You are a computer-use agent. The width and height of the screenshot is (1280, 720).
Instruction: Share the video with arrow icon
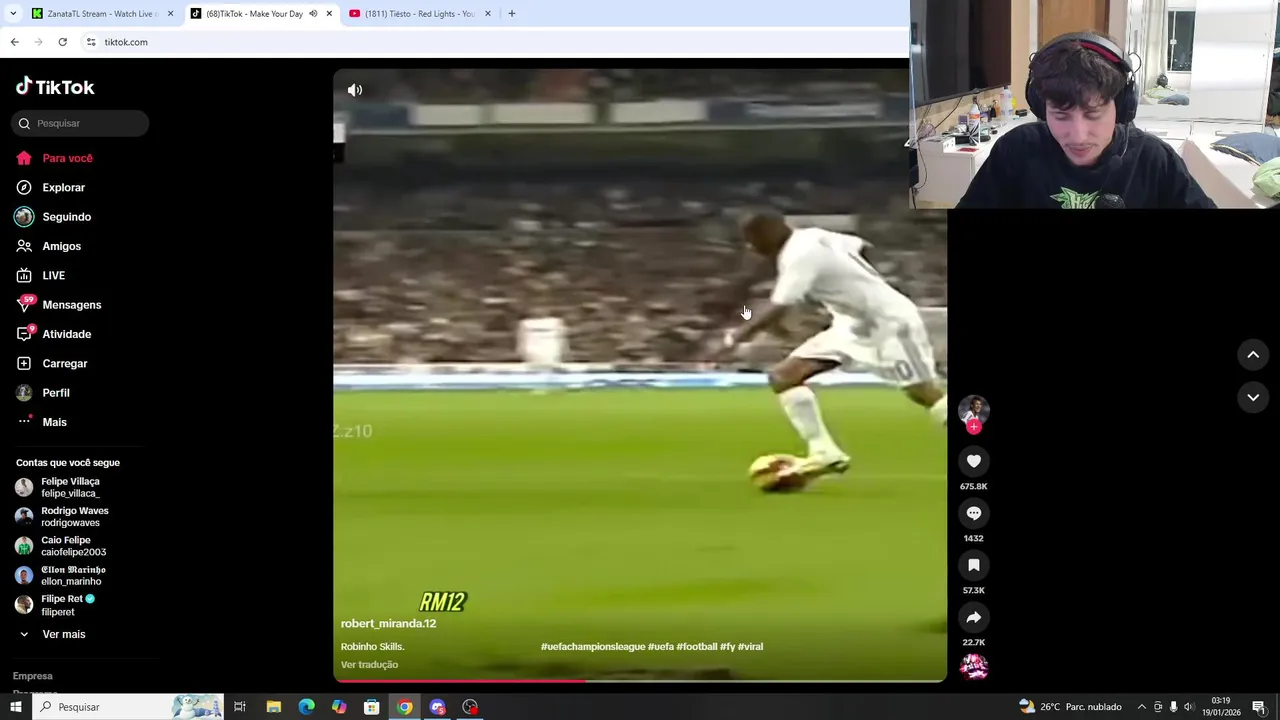(974, 617)
